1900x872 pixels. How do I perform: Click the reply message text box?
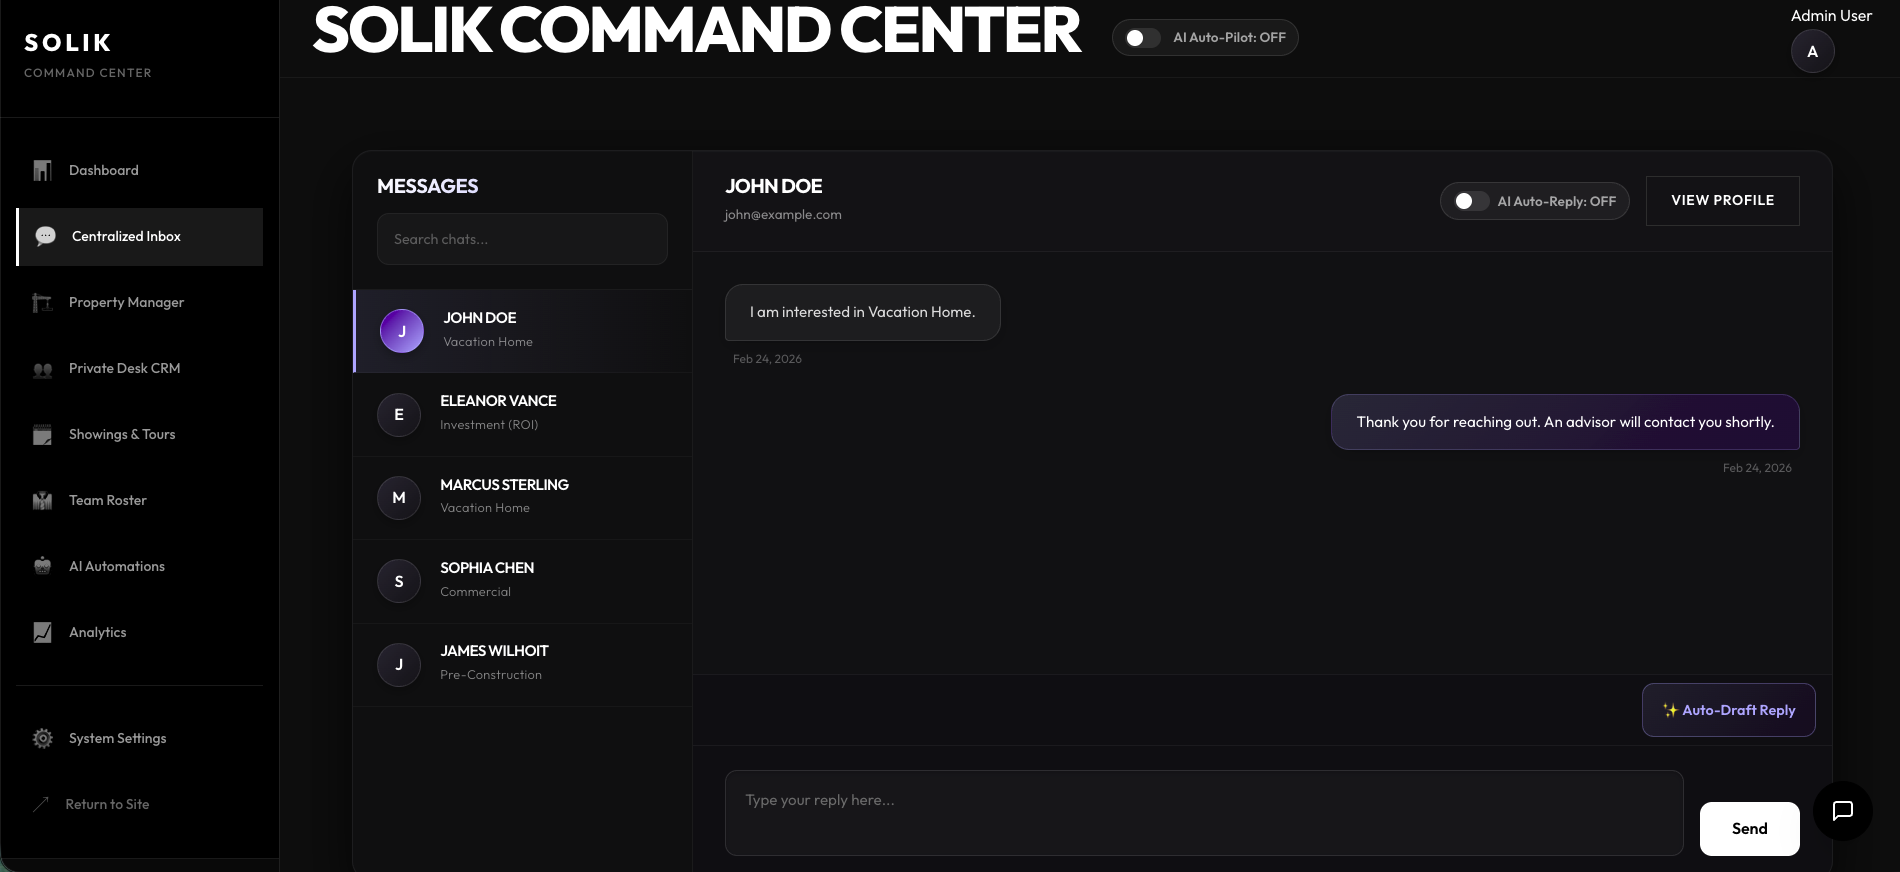point(1203,812)
